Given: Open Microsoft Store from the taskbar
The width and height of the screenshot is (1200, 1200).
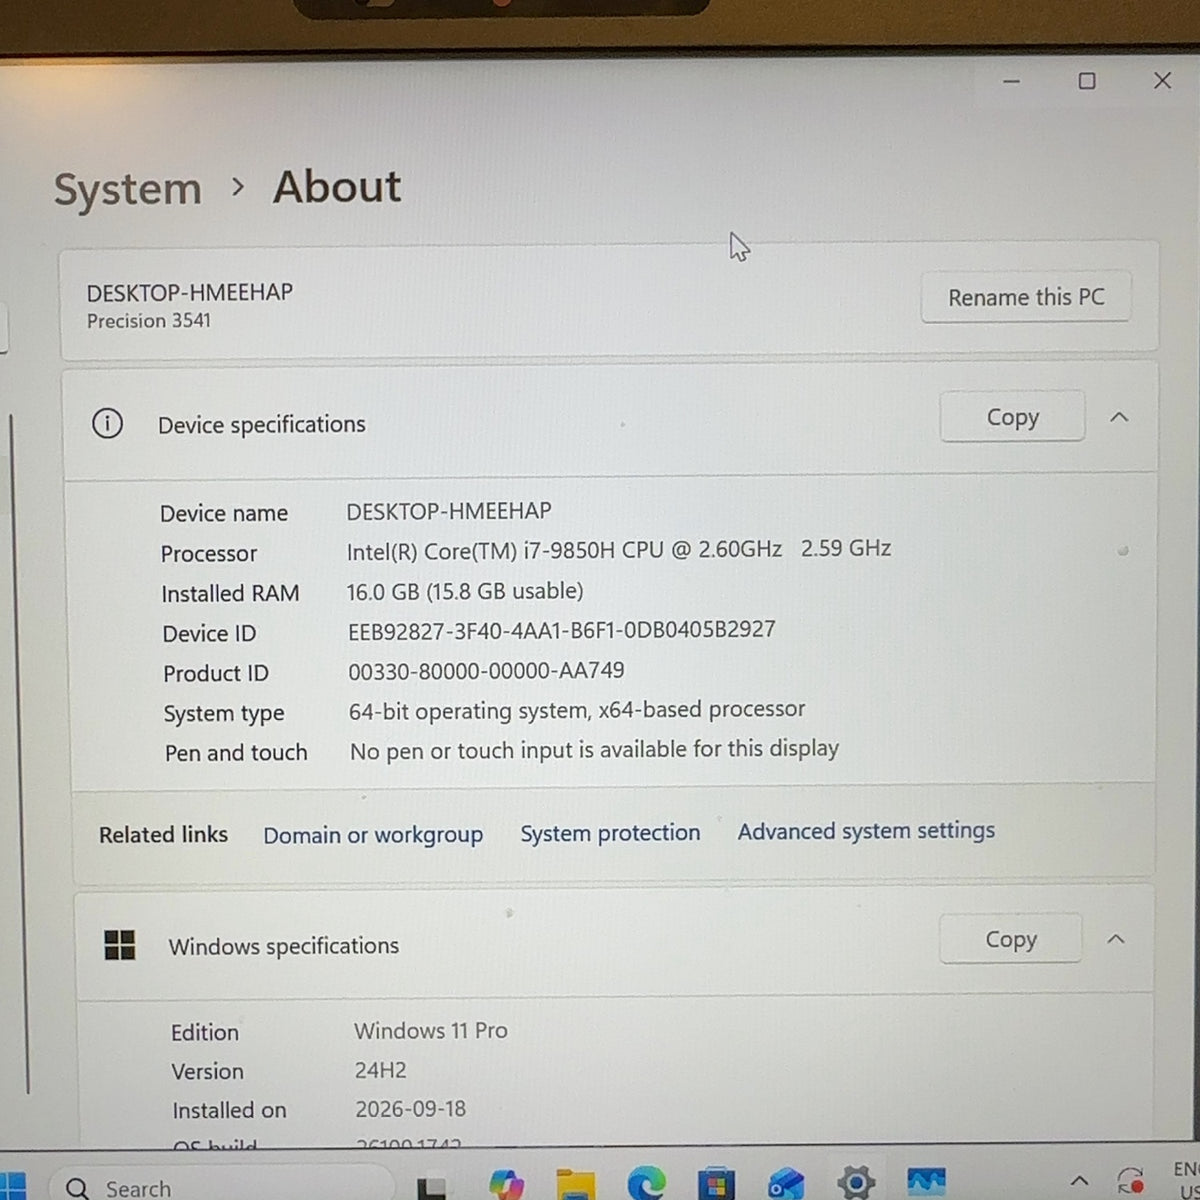Looking at the screenshot, I should pyautogui.click(x=716, y=1185).
